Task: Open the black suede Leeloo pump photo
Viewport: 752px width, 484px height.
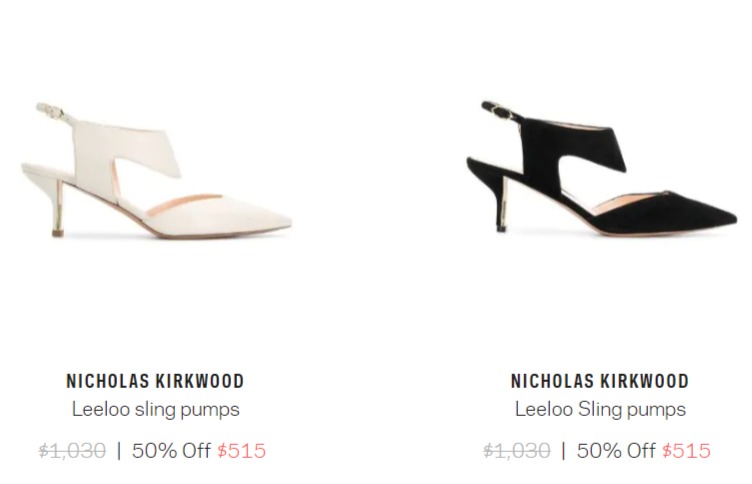Action: 601,167
